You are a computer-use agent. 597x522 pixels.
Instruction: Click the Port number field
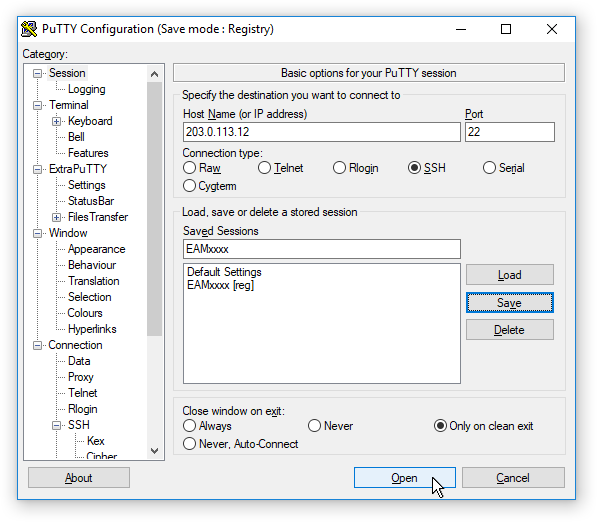pyautogui.click(x=509, y=132)
